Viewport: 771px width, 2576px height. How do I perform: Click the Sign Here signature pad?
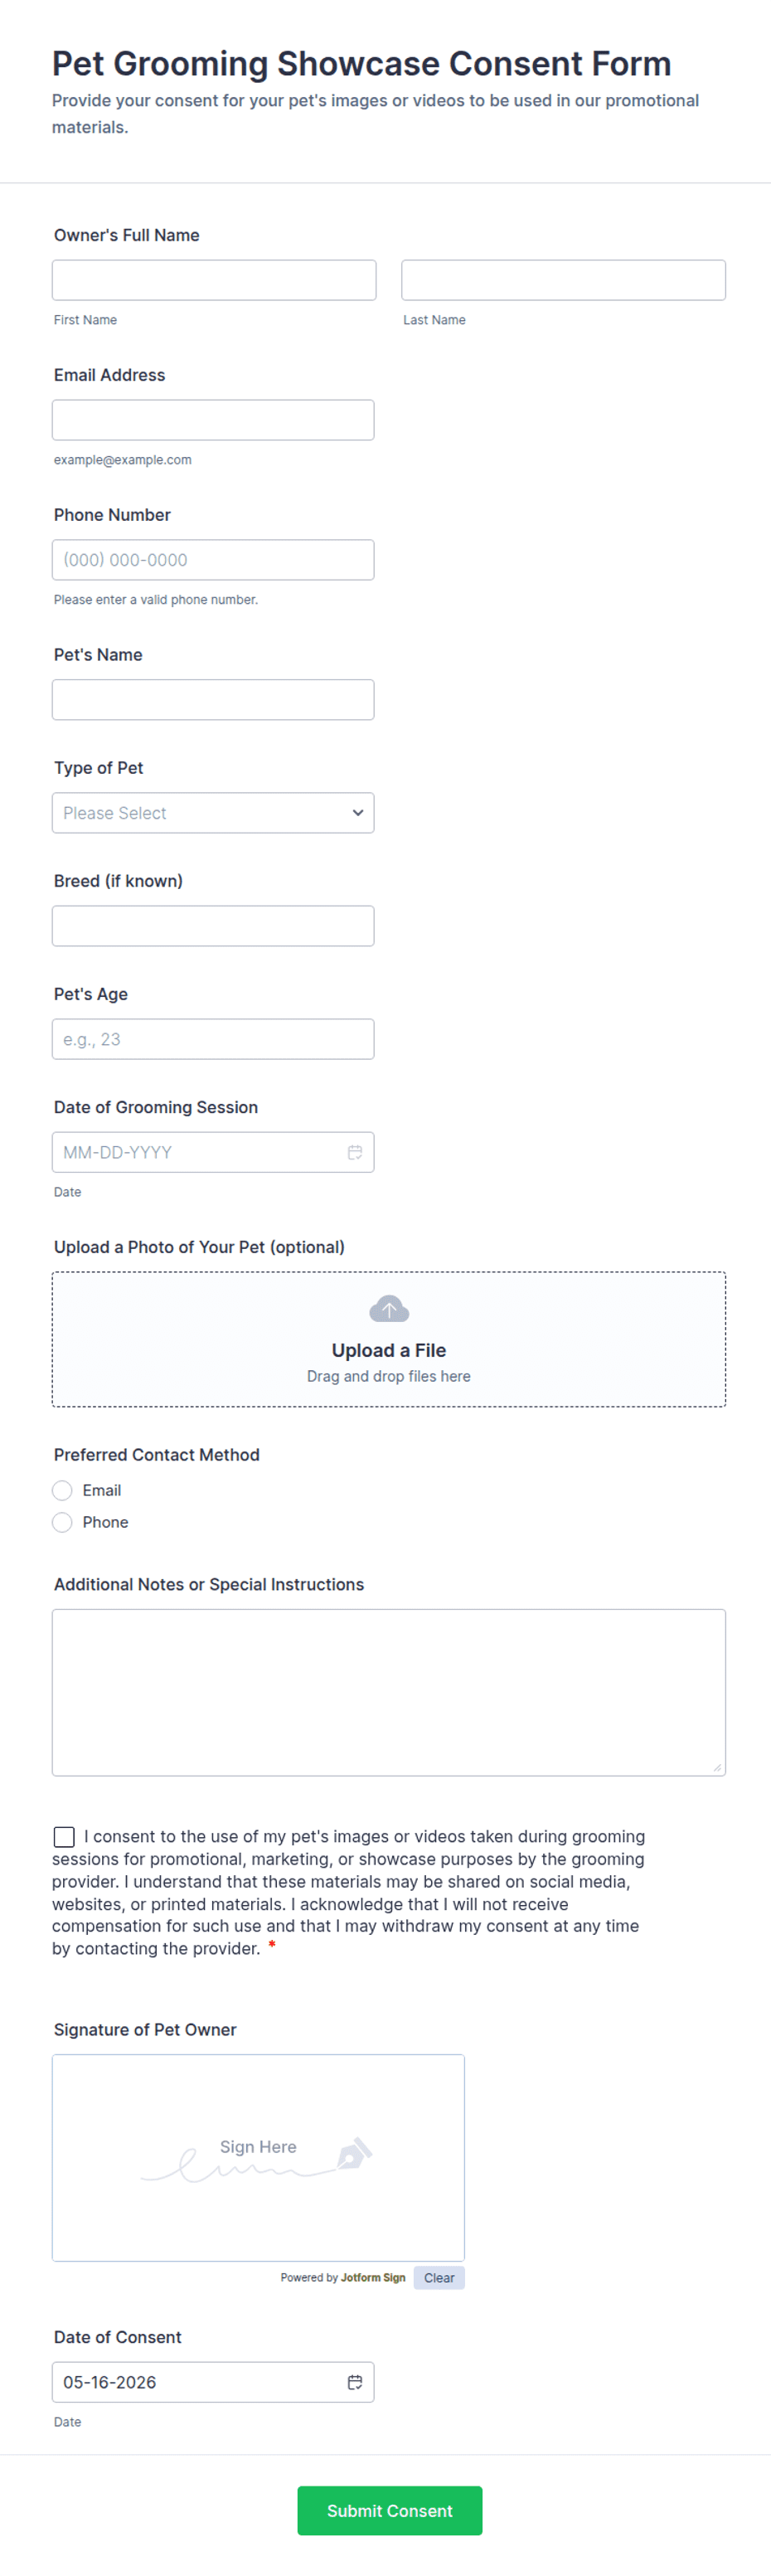[258, 2157]
